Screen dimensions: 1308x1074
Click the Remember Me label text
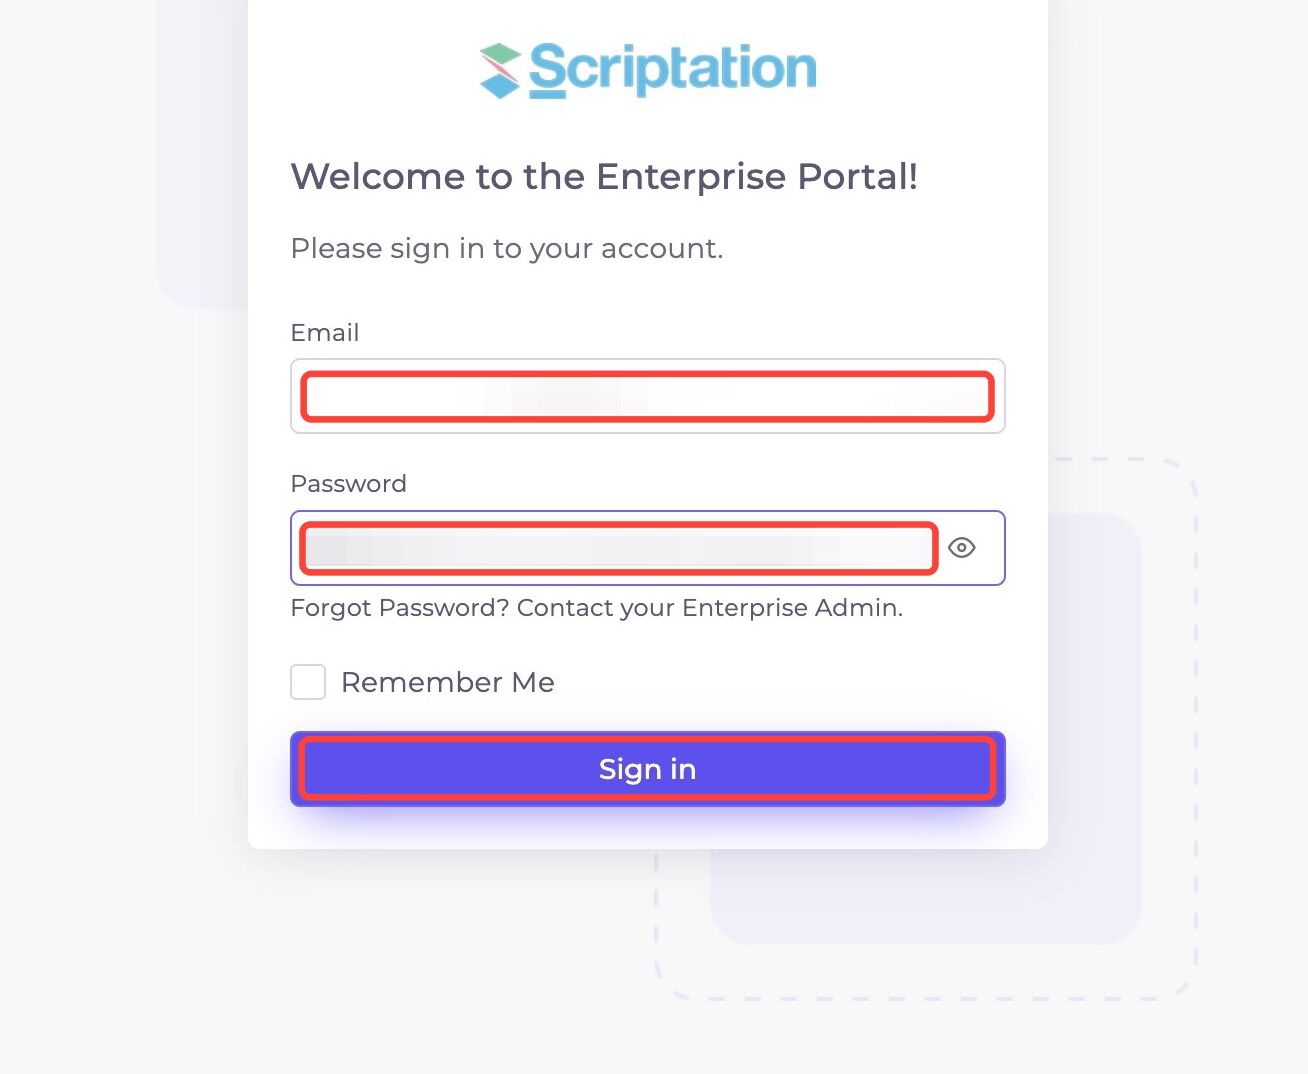[448, 682]
